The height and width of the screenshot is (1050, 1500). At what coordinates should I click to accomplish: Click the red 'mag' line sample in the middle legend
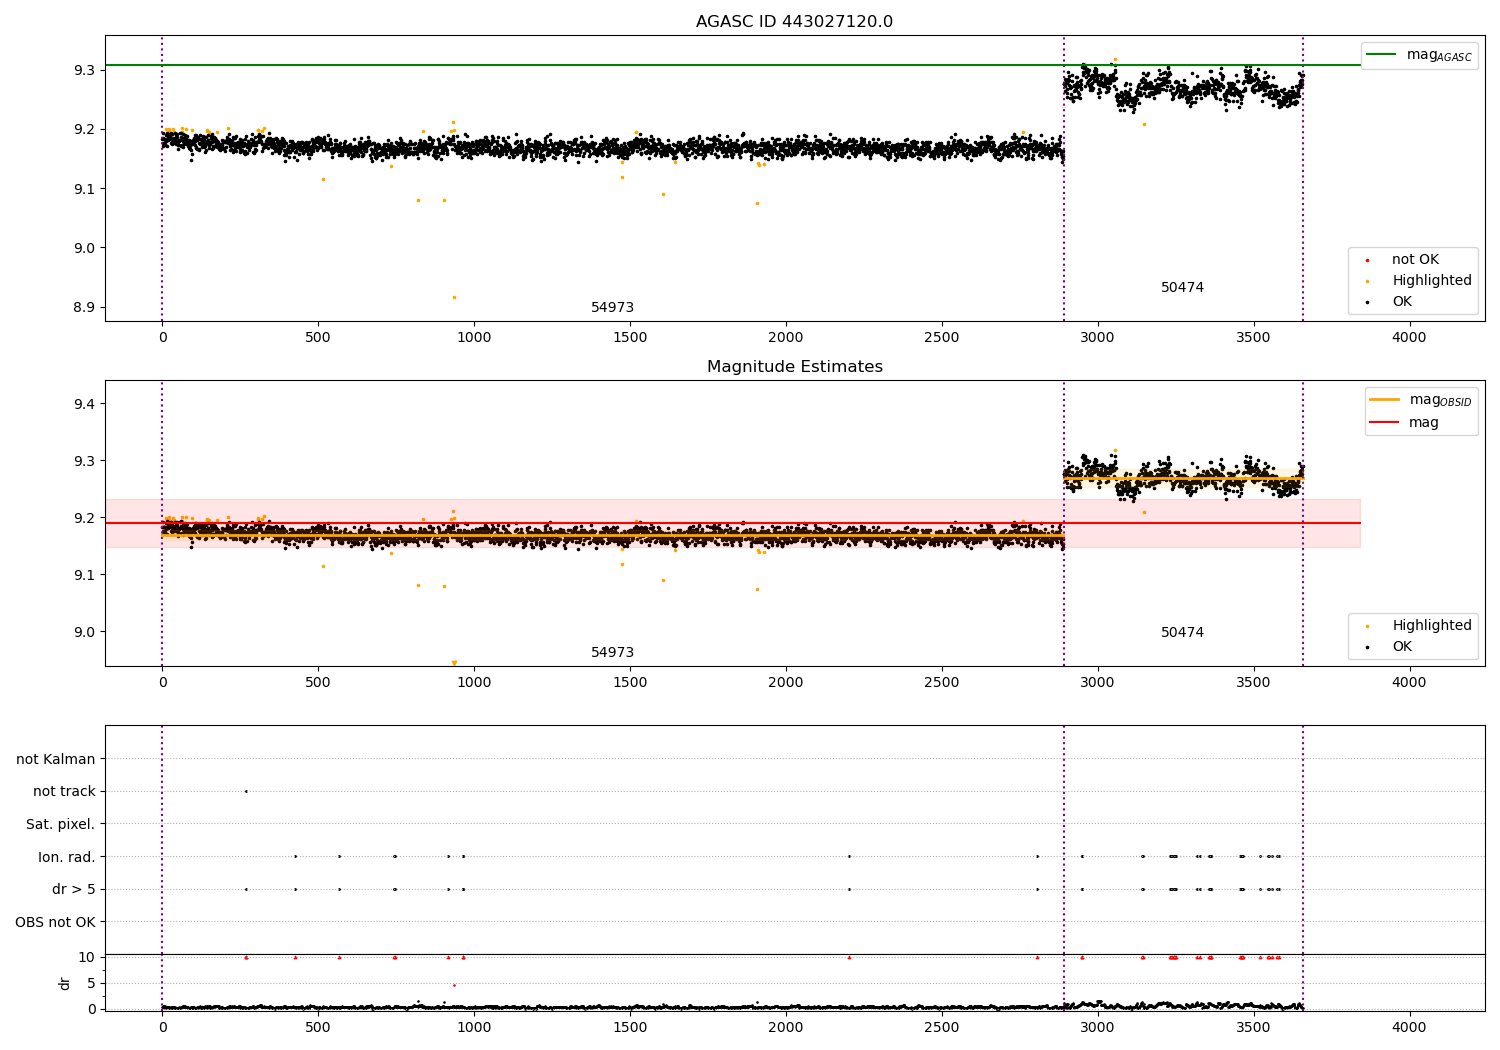(1384, 423)
